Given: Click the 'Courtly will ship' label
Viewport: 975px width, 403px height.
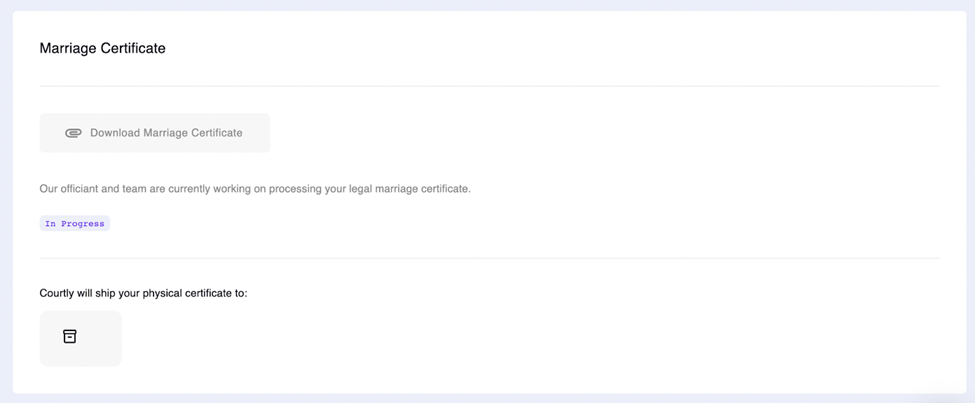Looking at the screenshot, I should point(144,293).
